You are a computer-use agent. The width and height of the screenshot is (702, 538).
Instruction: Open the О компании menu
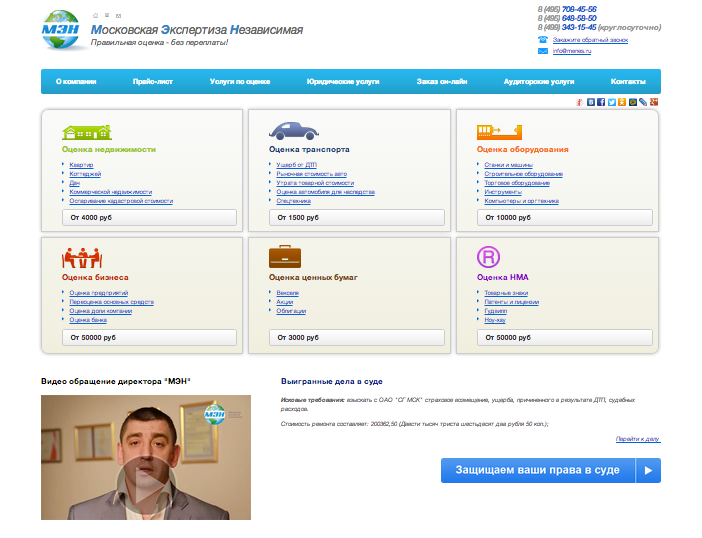[x=76, y=81]
